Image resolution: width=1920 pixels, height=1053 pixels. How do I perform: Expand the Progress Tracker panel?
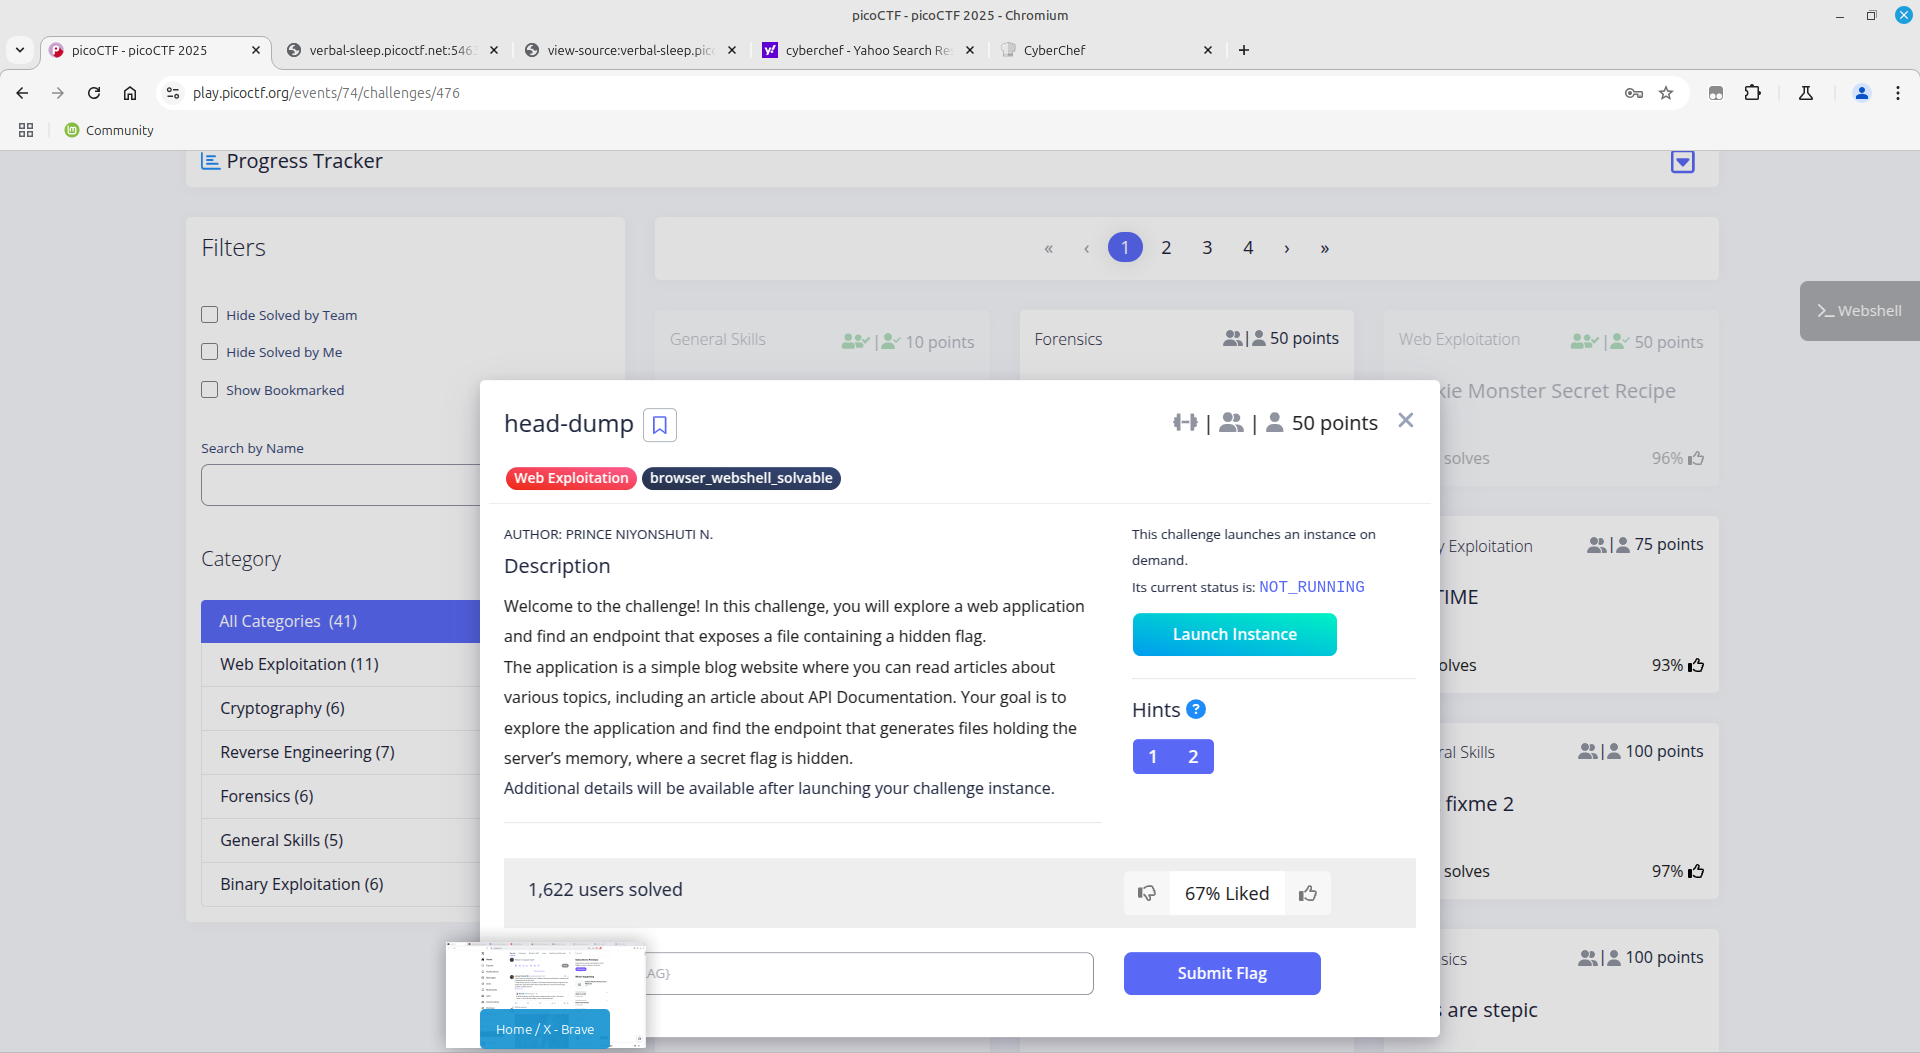pyautogui.click(x=1682, y=162)
